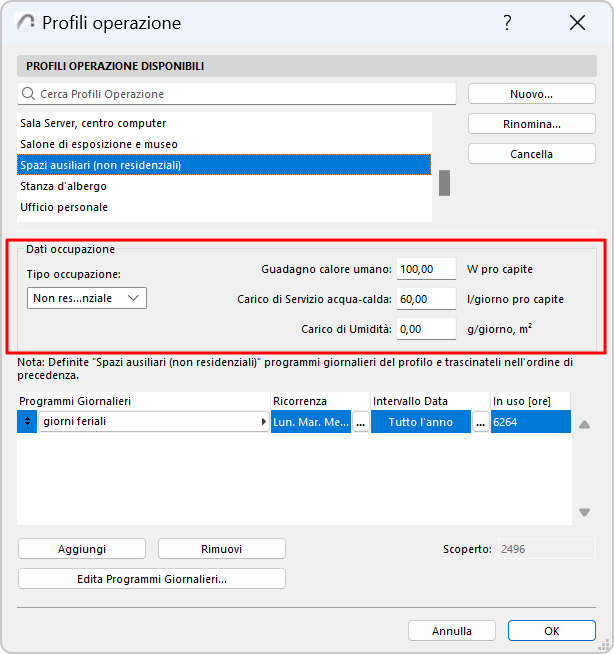Screen dimensions: 614x654
Task: Click the profile list scrollbar thumb
Action: [x=444, y=183]
